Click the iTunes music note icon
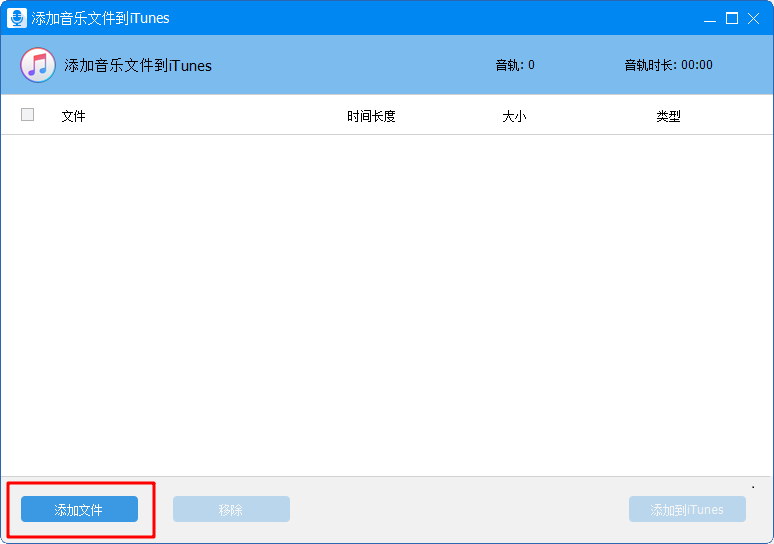The image size is (774, 544). [x=38, y=65]
